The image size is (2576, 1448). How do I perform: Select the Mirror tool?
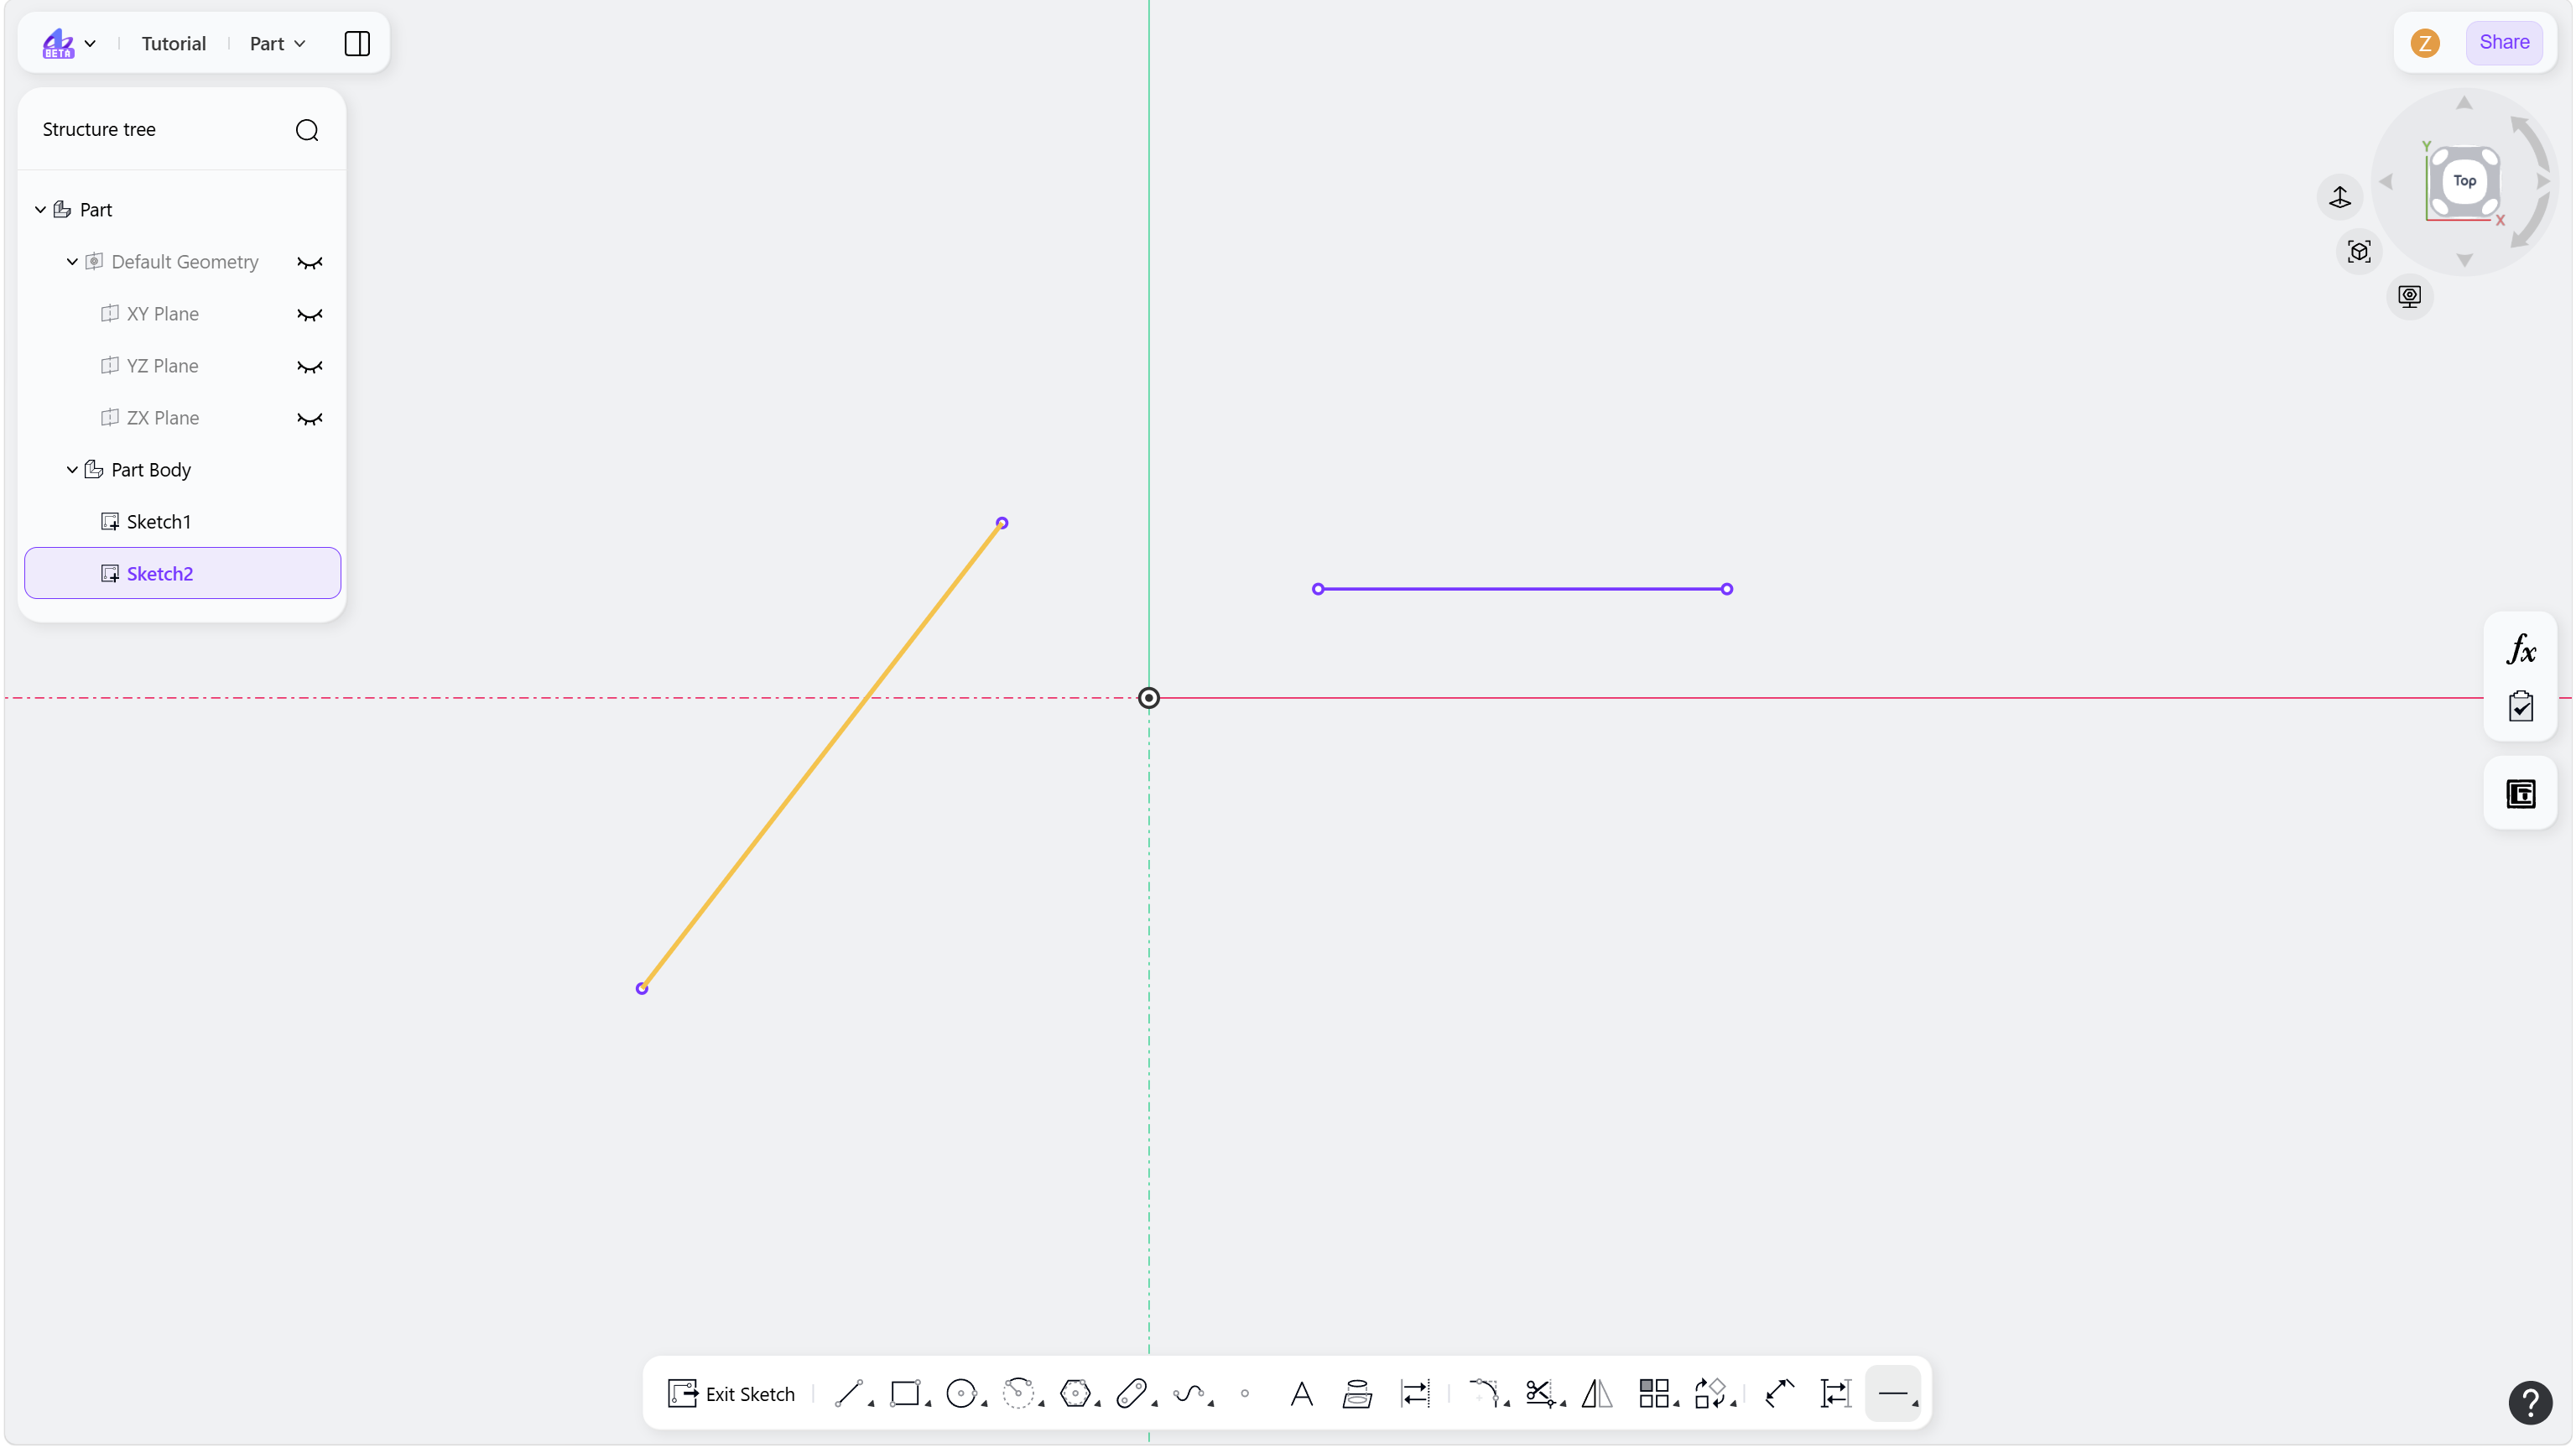pyautogui.click(x=1597, y=1393)
